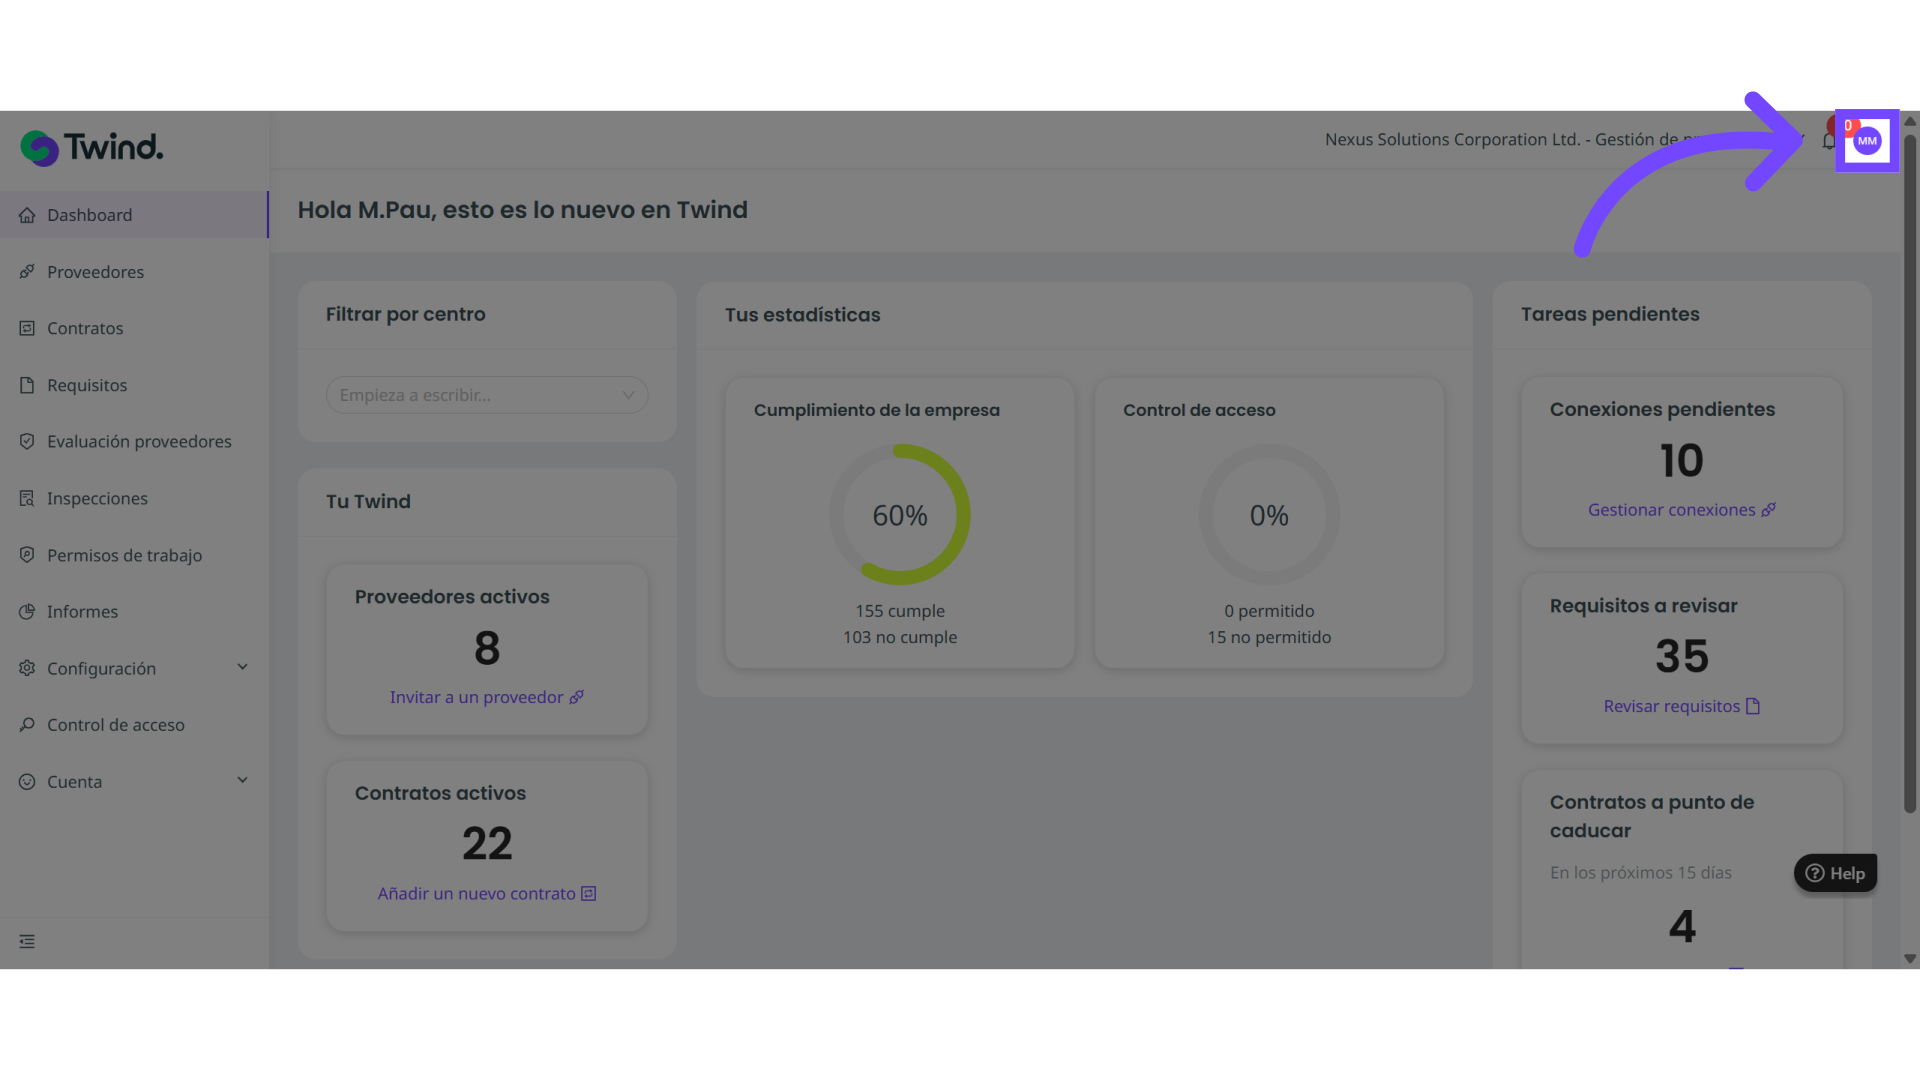Click Gestionar conexiones link
This screenshot has width=1920, height=1080.
(1681, 510)
